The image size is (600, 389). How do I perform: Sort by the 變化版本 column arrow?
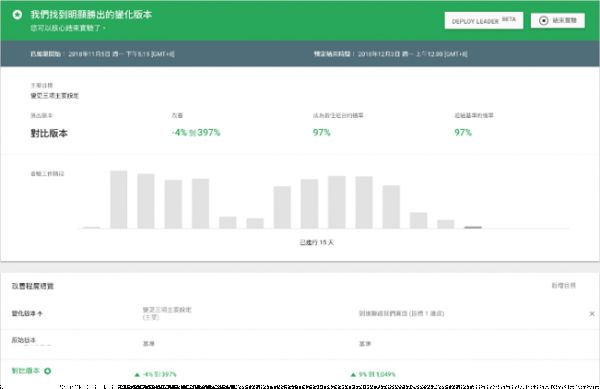tap(40, 314)
